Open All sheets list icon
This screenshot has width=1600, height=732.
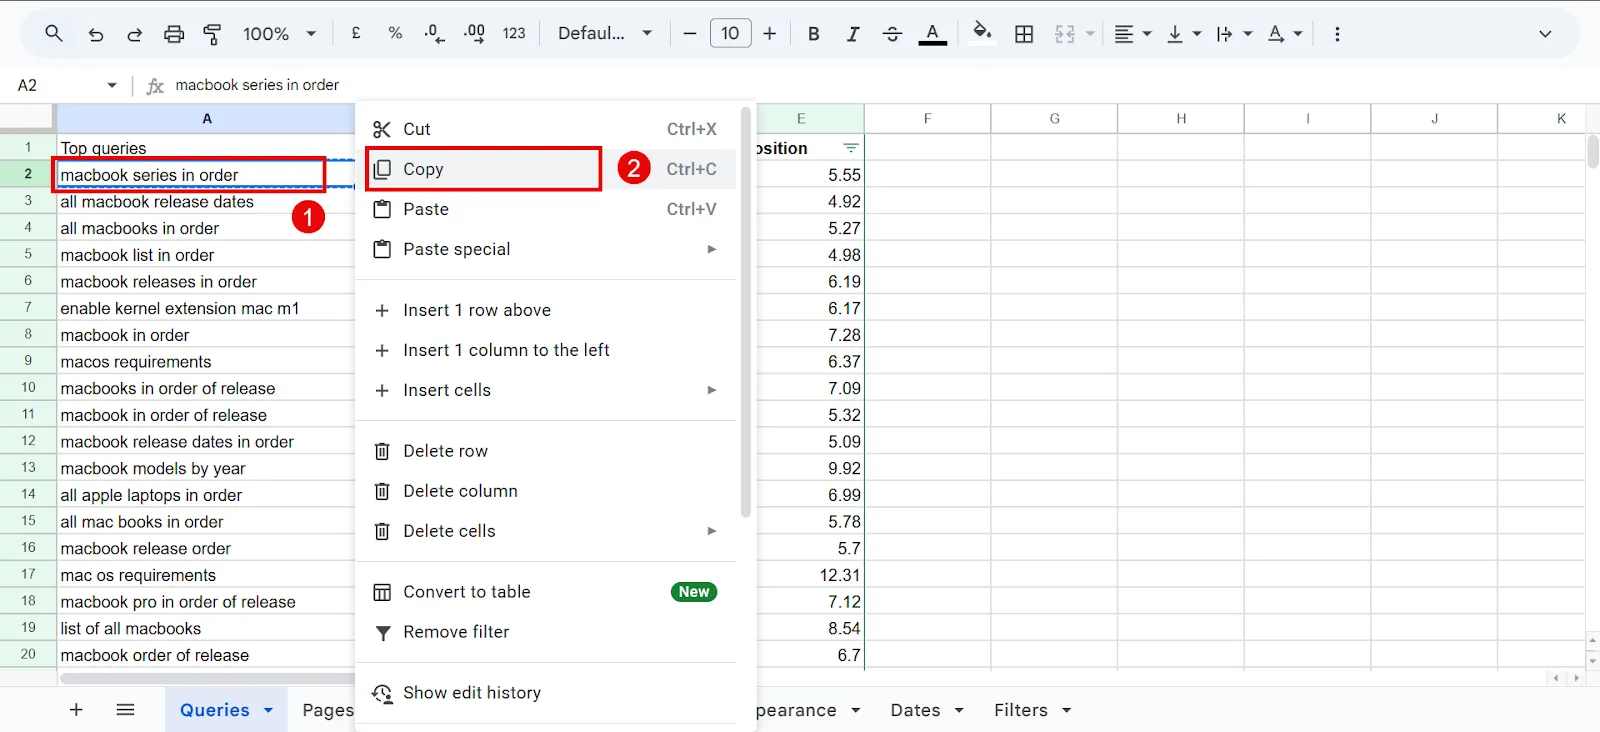pyautogui.click(x=125, y=709)
